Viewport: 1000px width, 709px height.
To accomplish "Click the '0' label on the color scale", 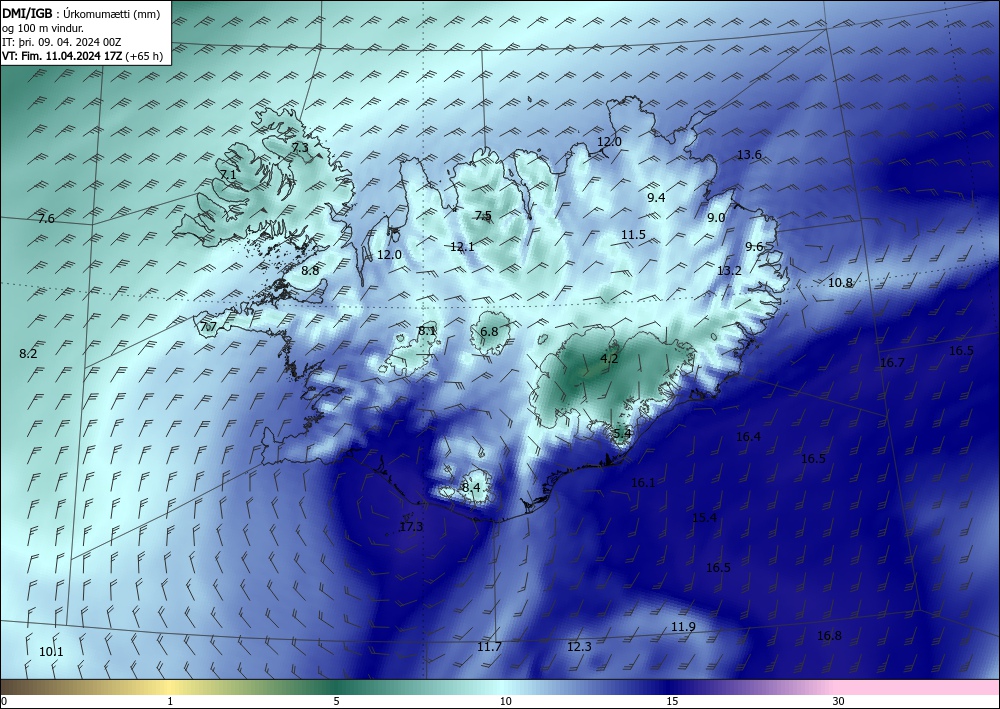I will click(x=4, y=702).
